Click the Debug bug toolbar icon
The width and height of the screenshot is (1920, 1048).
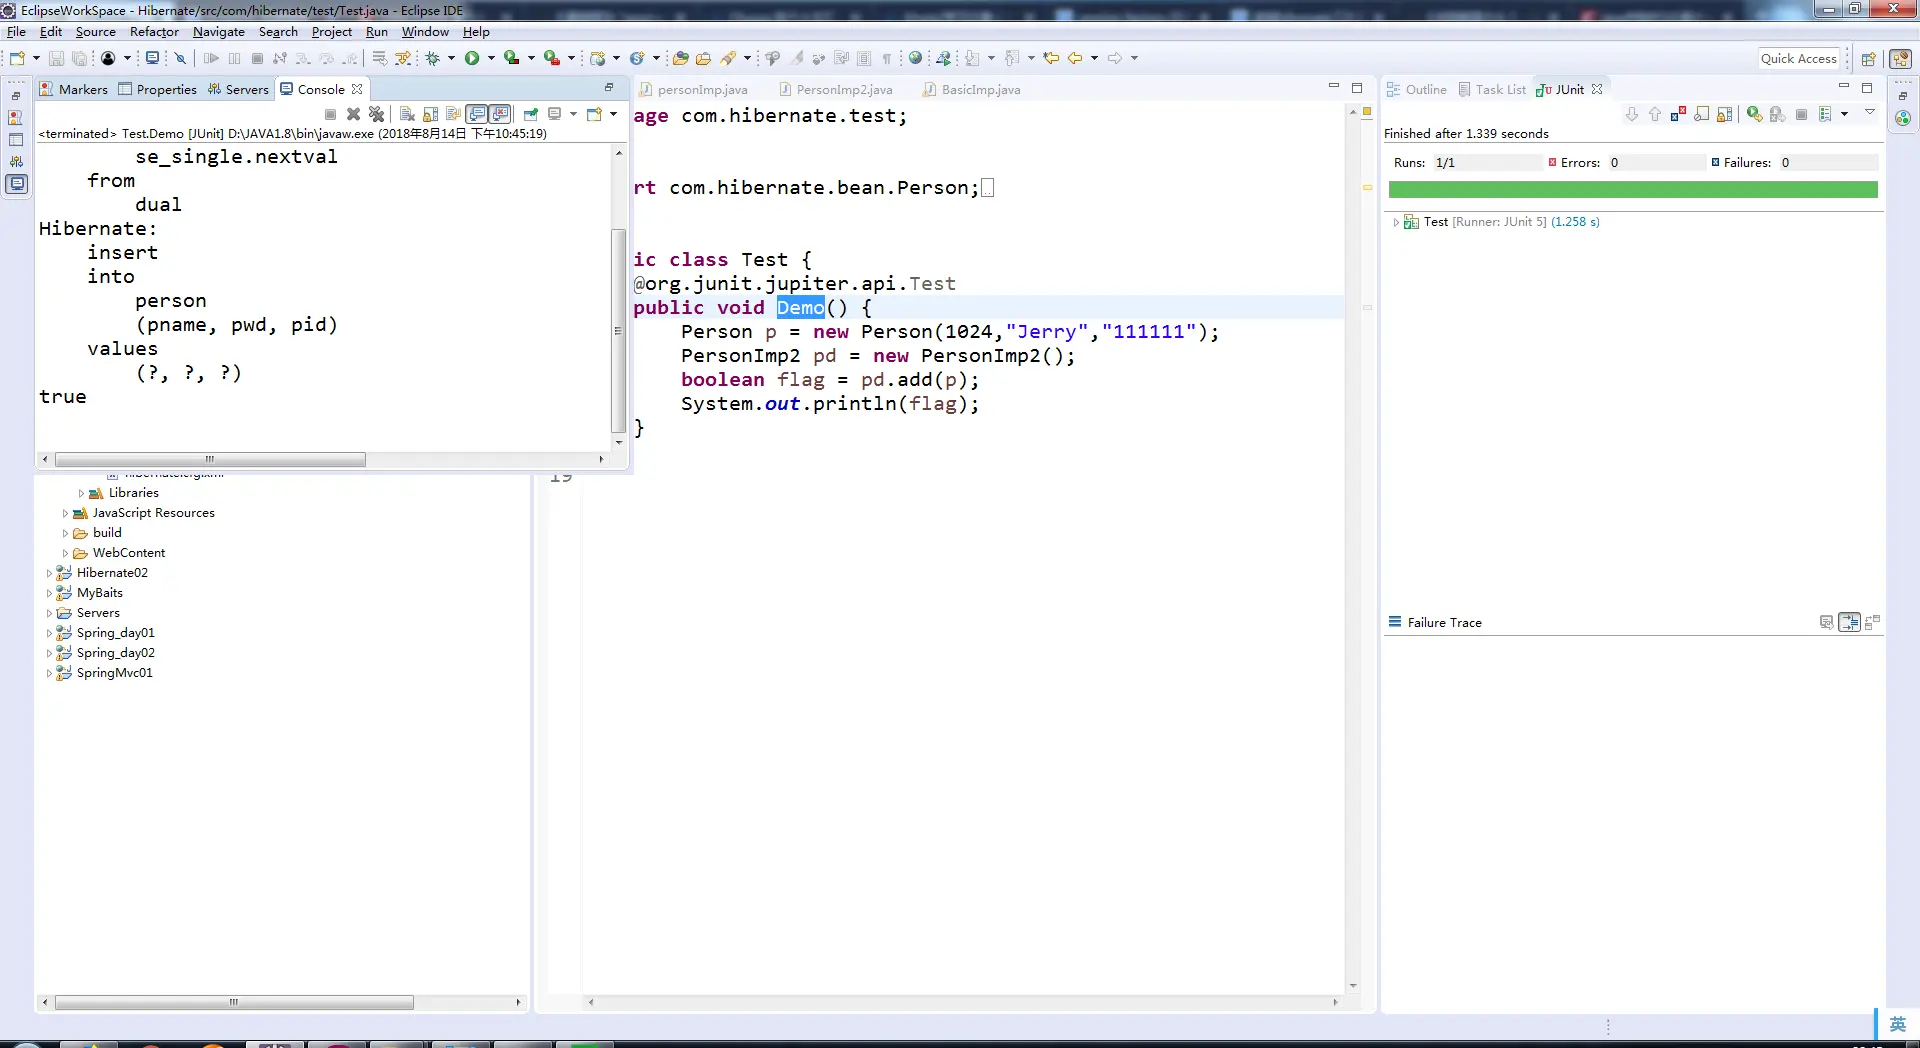click(x=433, y=58)
